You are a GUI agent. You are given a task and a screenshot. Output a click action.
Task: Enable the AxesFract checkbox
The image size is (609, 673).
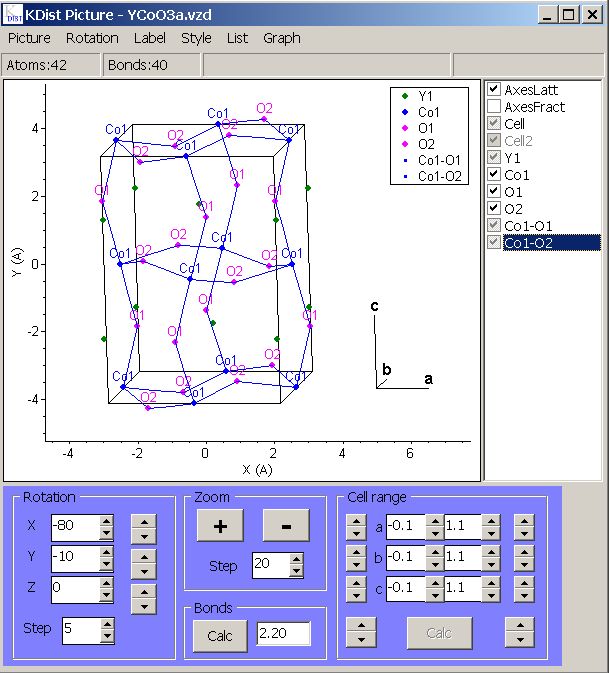tap(494, 106)
